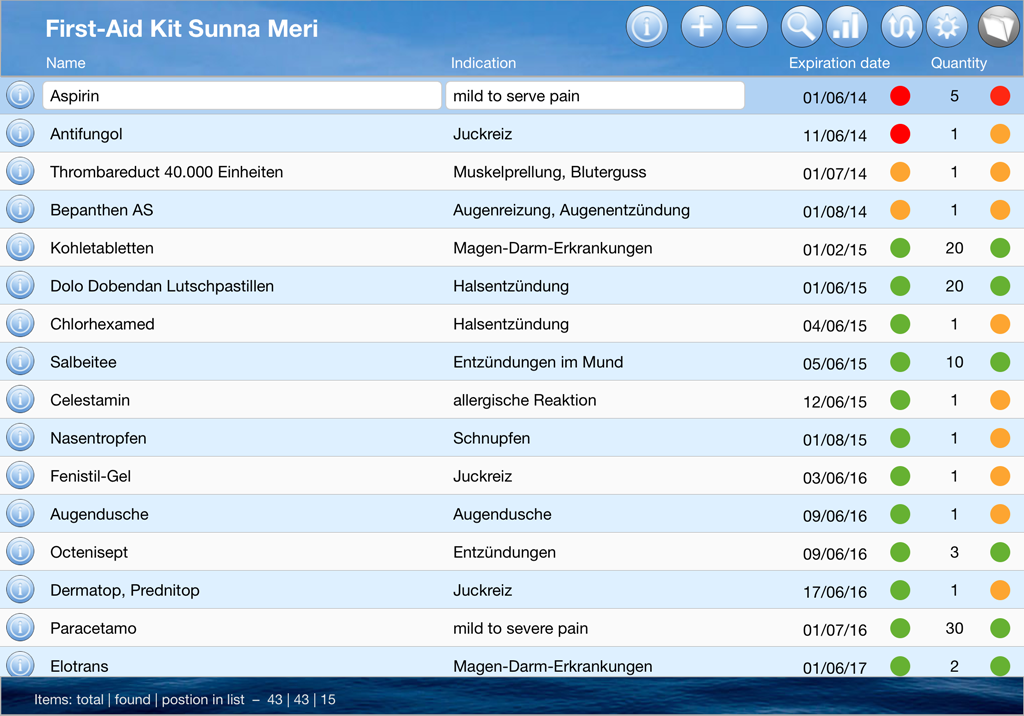This screenshot has height=716, width=1024.
Task: Click expiration date 11/06/14
Action: (835, 135)
